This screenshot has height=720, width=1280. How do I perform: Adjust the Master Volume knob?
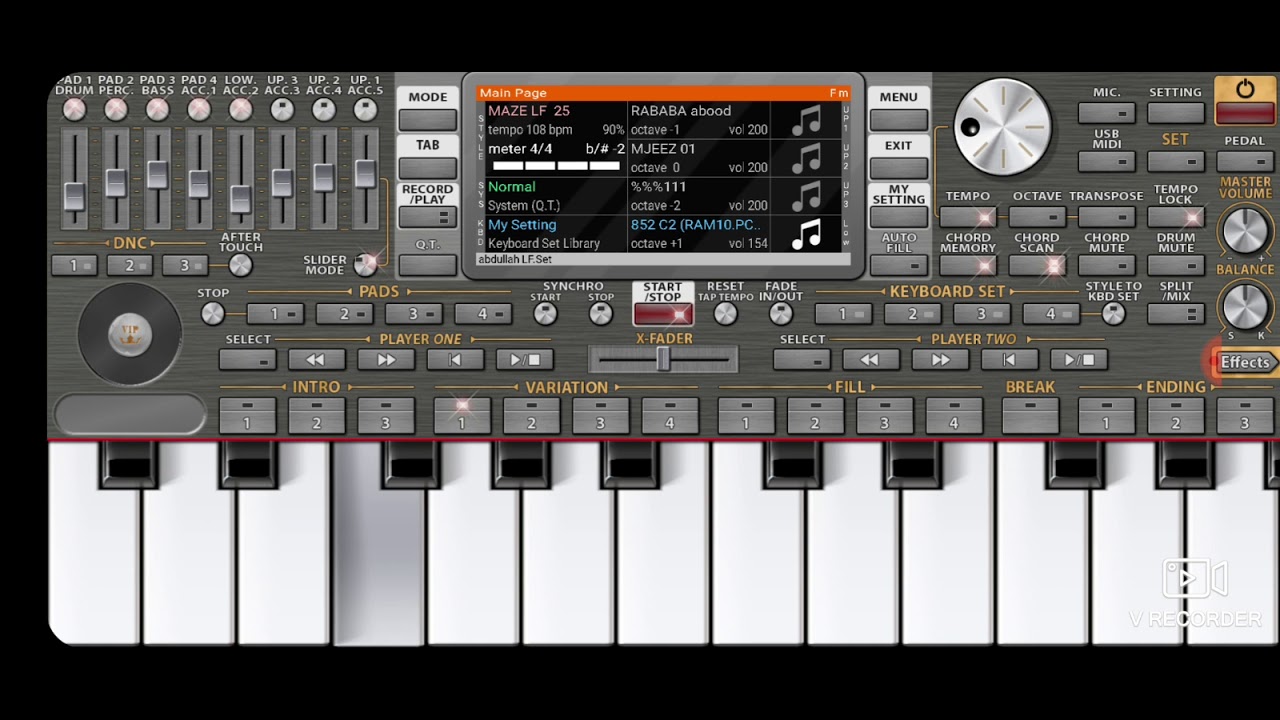click(x=1245, y=232)
